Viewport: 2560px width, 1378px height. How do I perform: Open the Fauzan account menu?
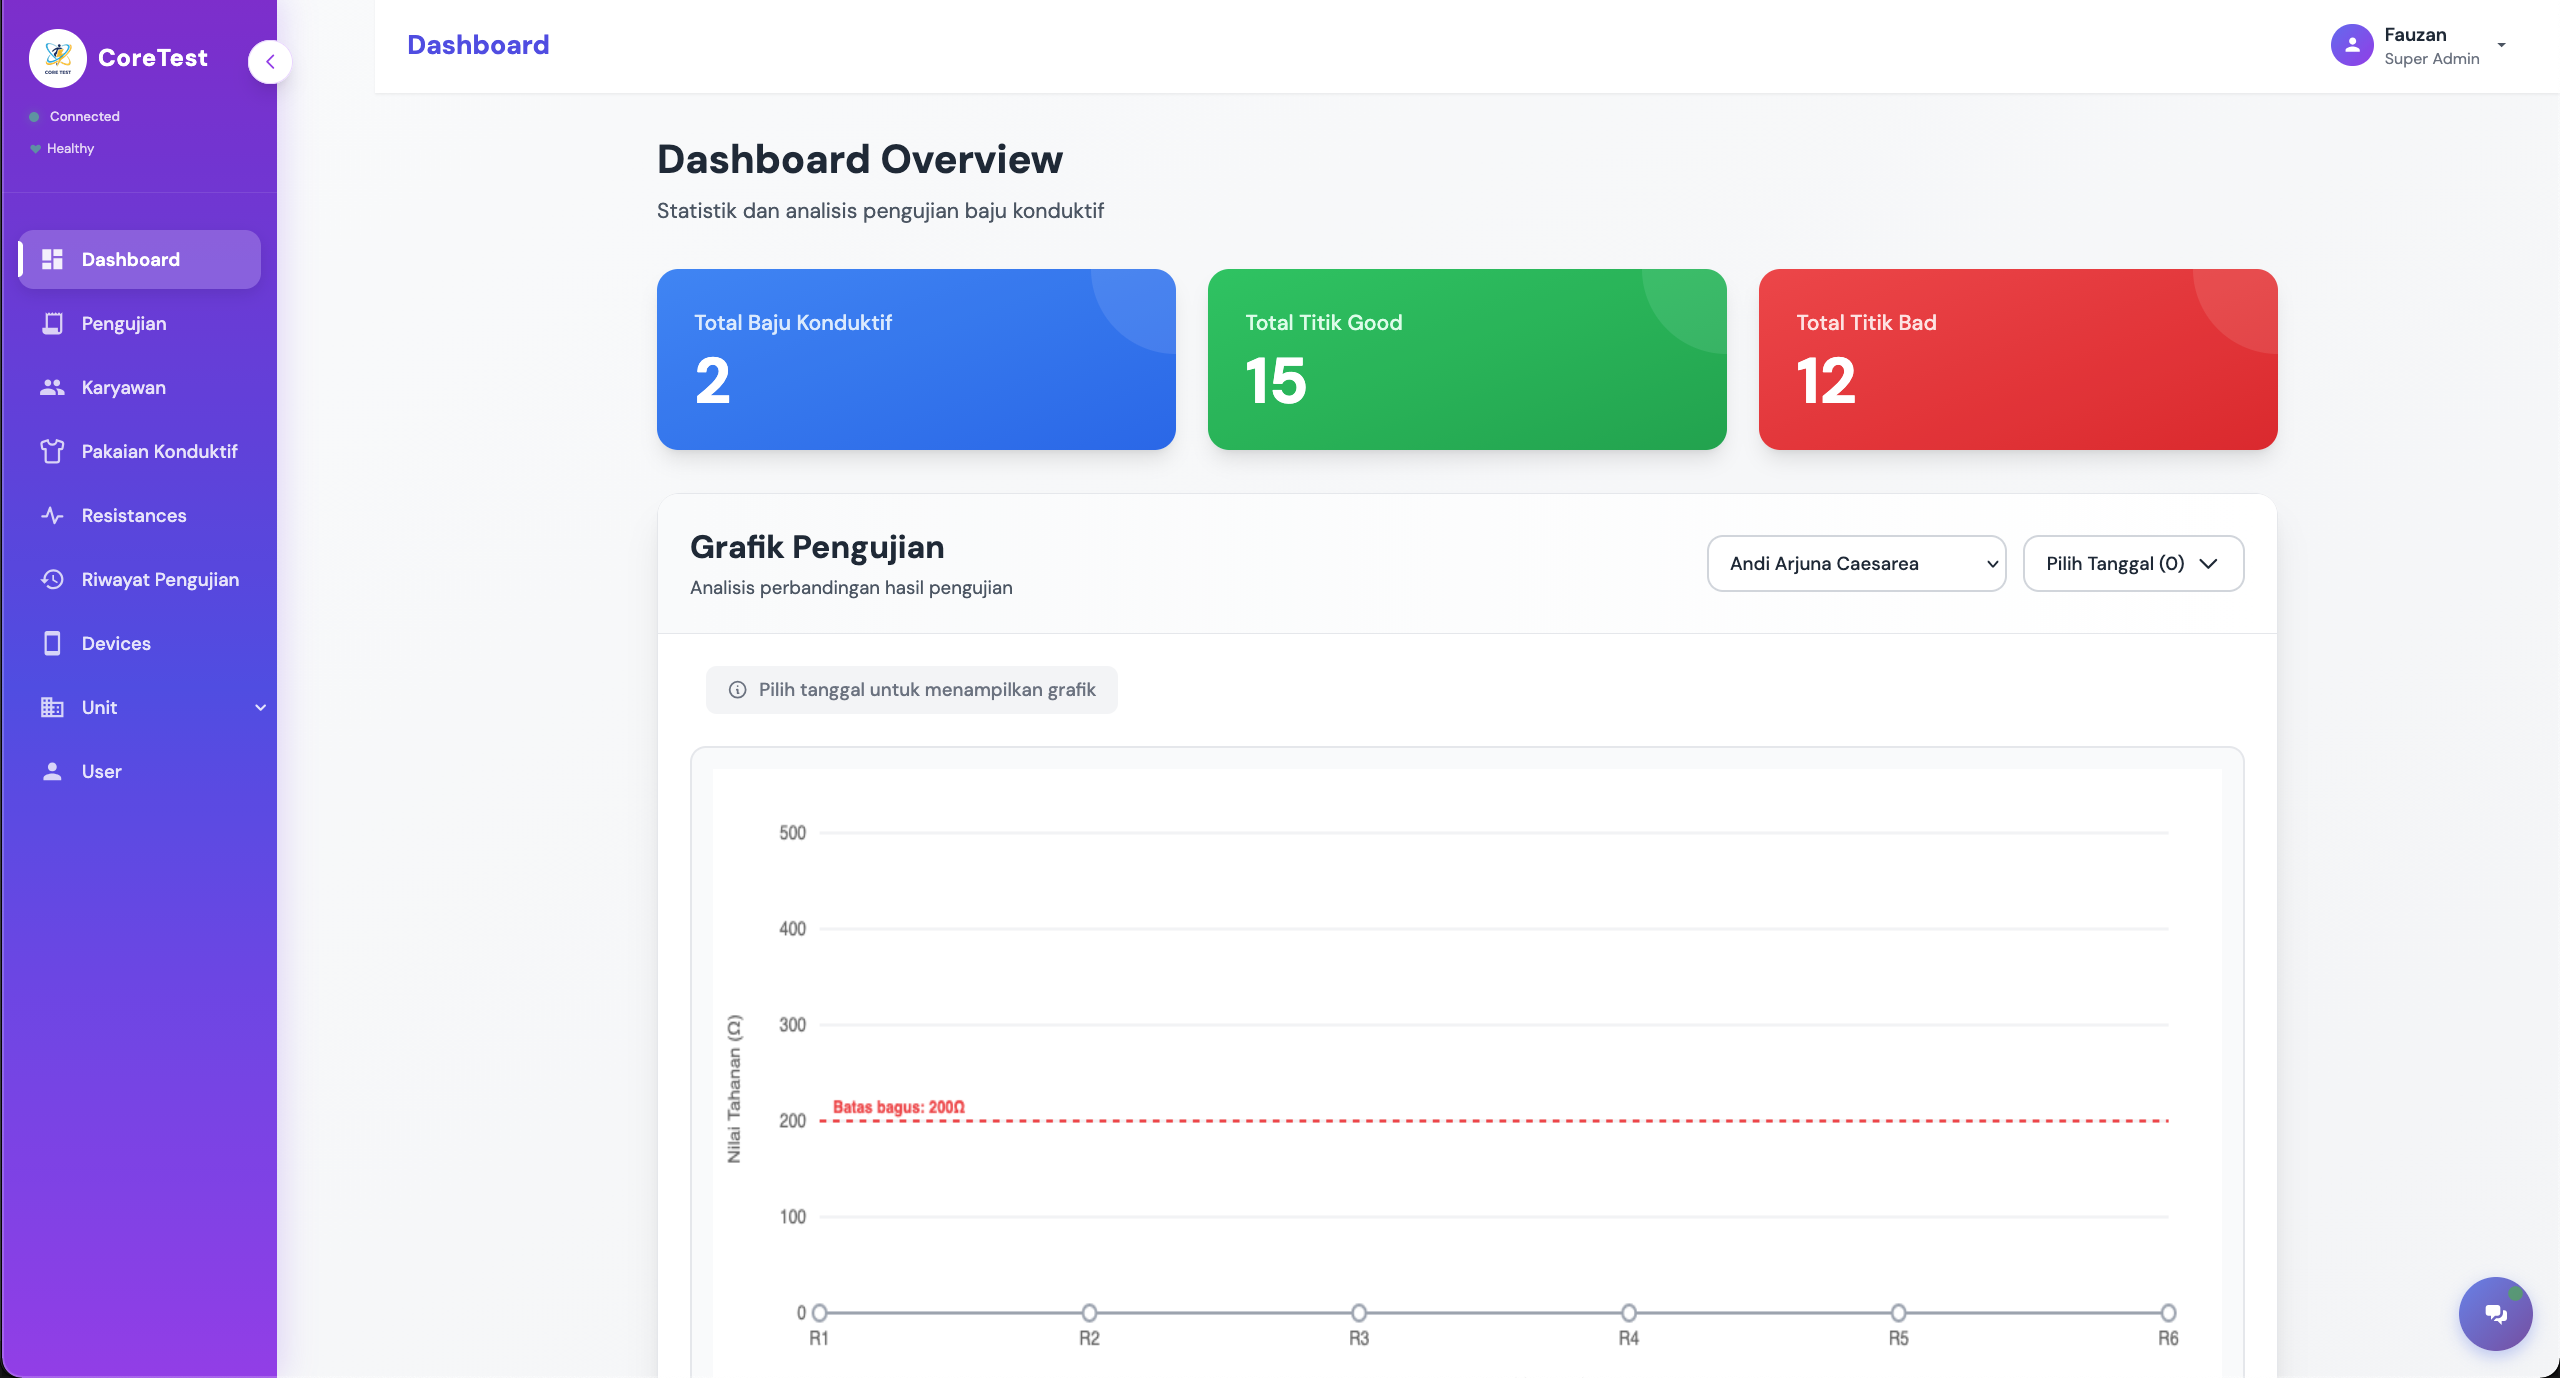(x=2420, y=44)
